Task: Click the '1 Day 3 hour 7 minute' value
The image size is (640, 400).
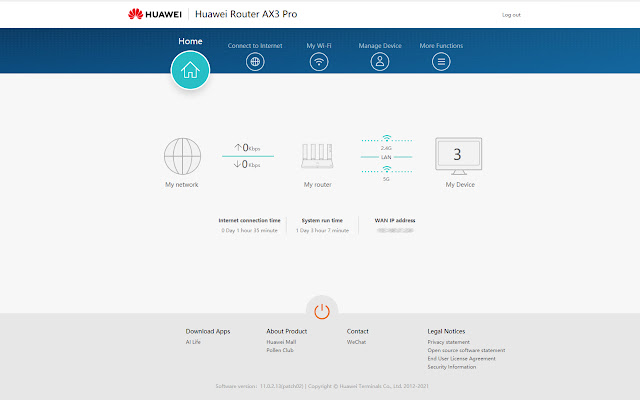Action: coord(322,231)
